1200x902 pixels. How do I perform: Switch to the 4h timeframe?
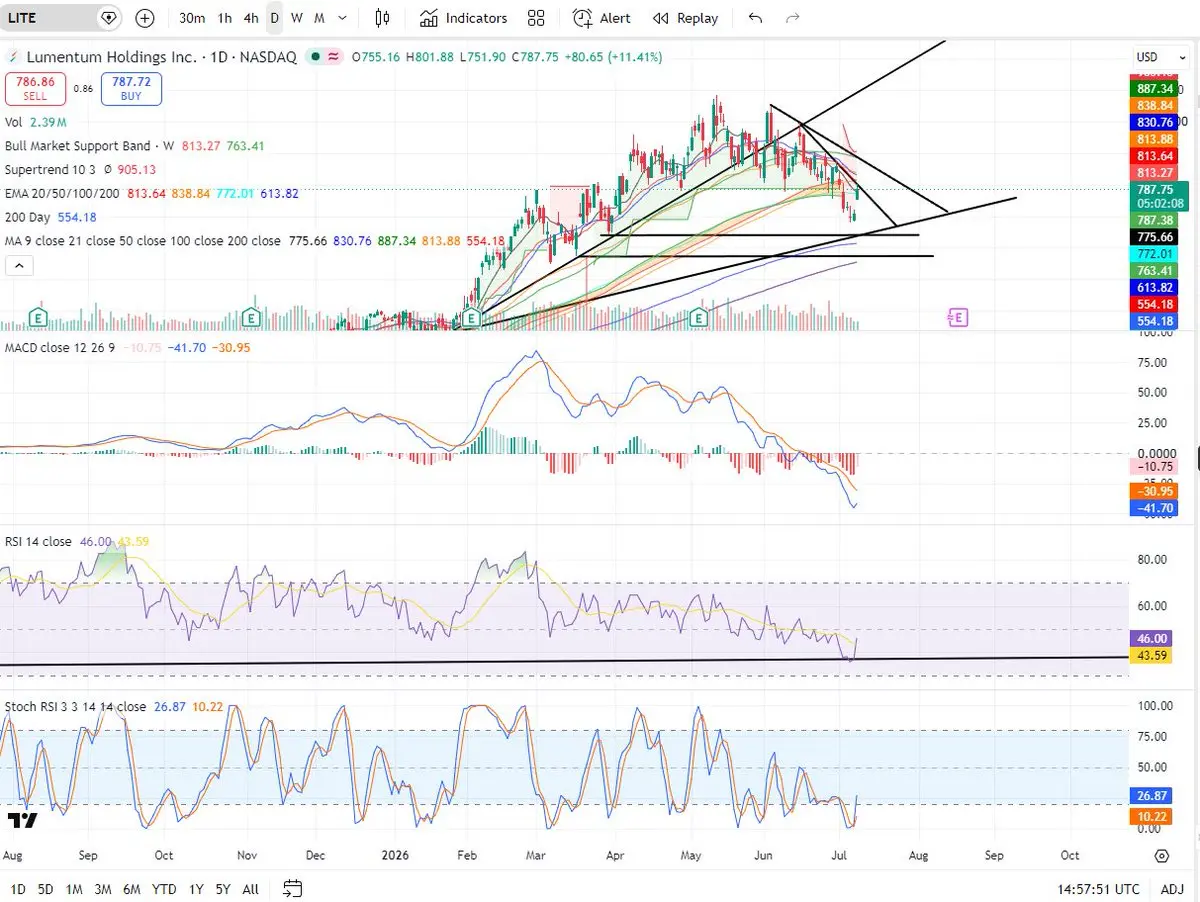point(251,18)
